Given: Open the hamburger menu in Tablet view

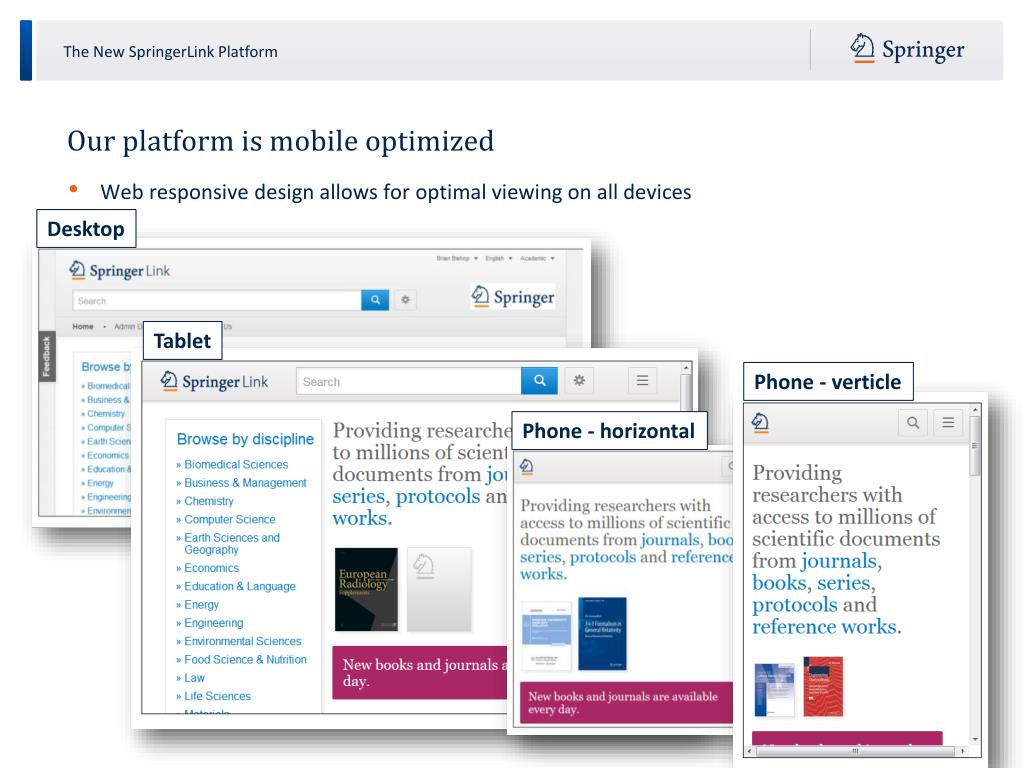Looking at the screenshot, I should tap(643, 381).
